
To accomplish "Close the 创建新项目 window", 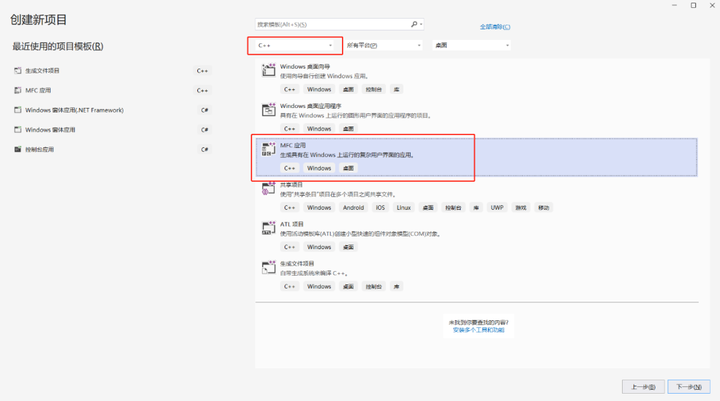I will [x=713, y=5].
